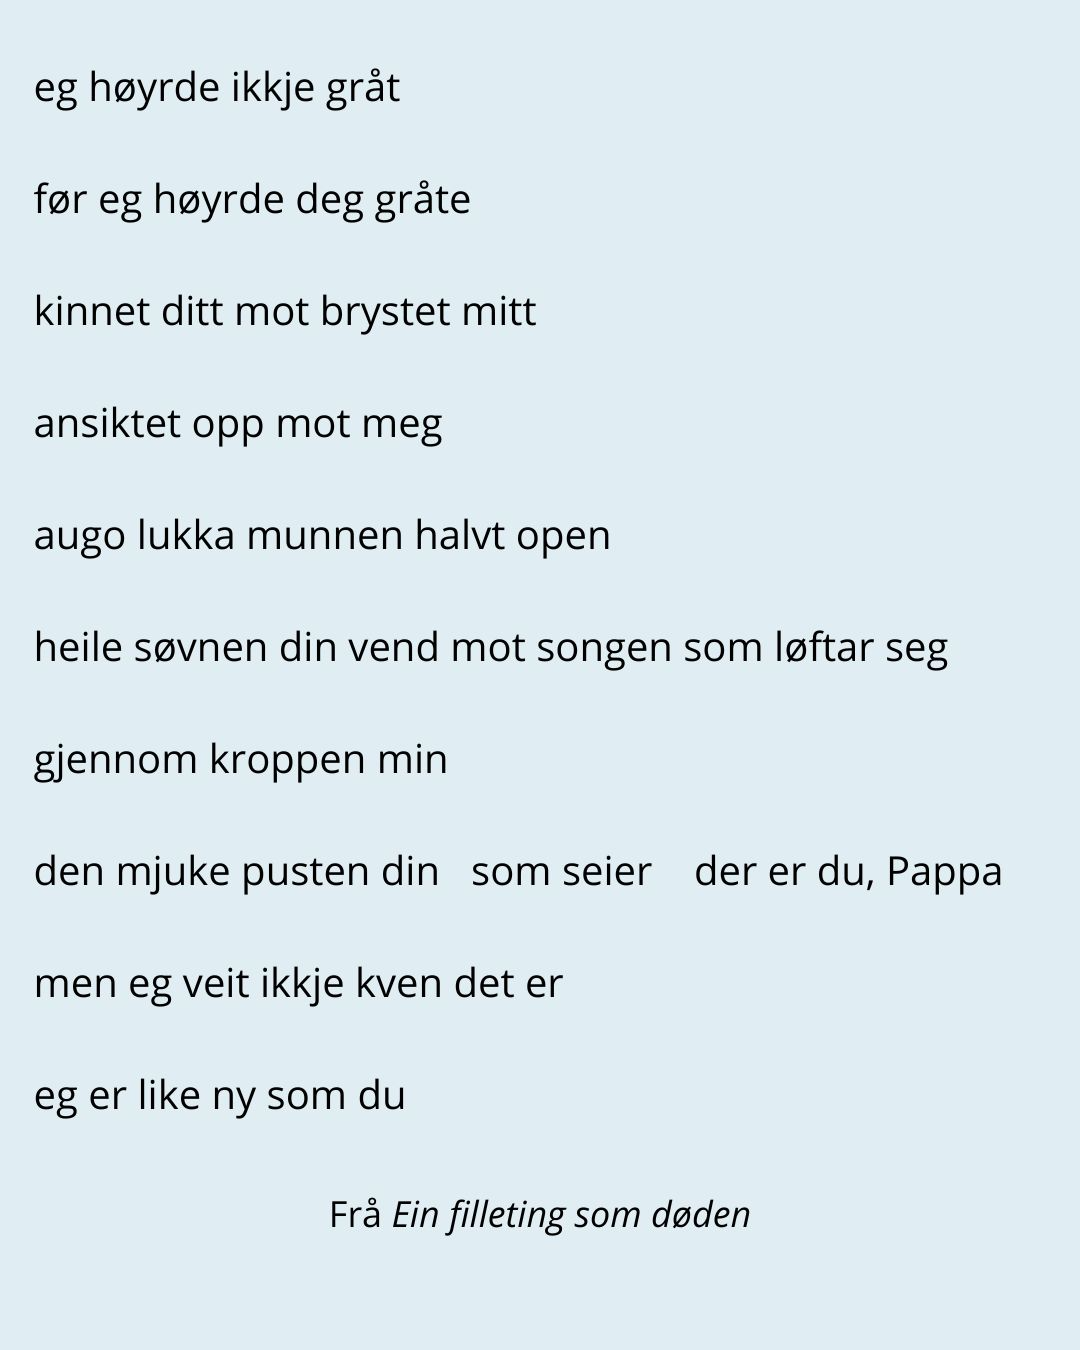Click the line "ansiktet opp mot meg"
Image resolution: width=1080 pixels, height=1350 pixels.
(238, 424)
